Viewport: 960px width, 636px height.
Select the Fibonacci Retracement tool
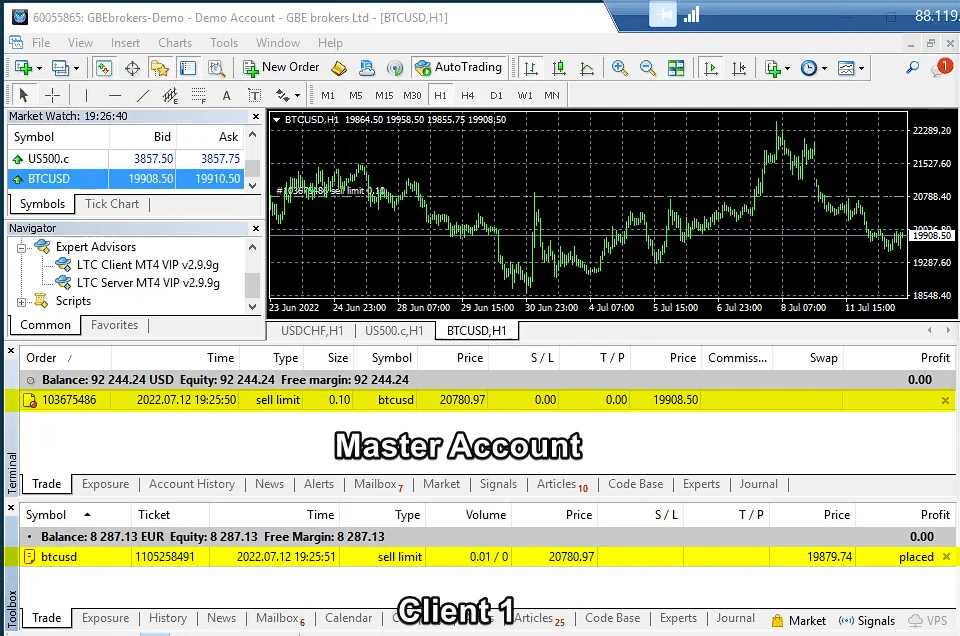pos(198,95)
